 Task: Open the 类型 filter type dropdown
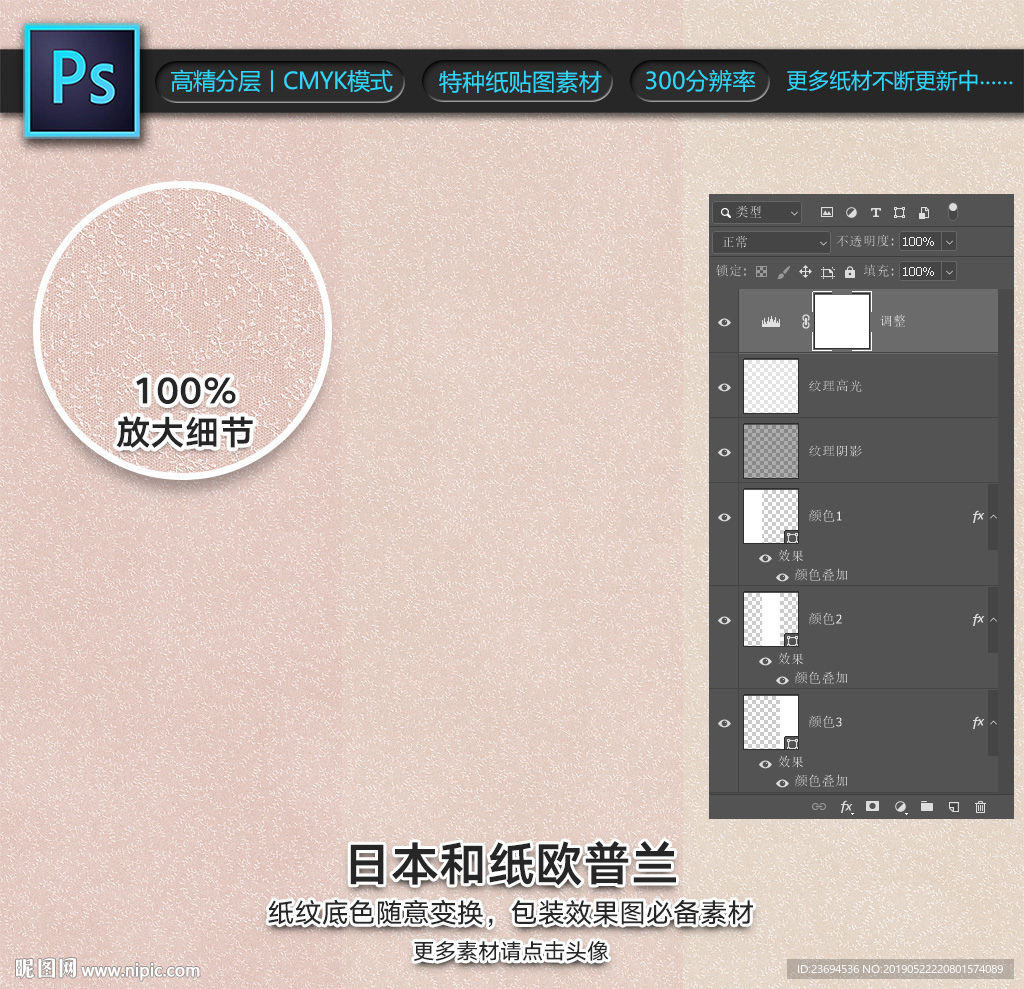[758, 212]
